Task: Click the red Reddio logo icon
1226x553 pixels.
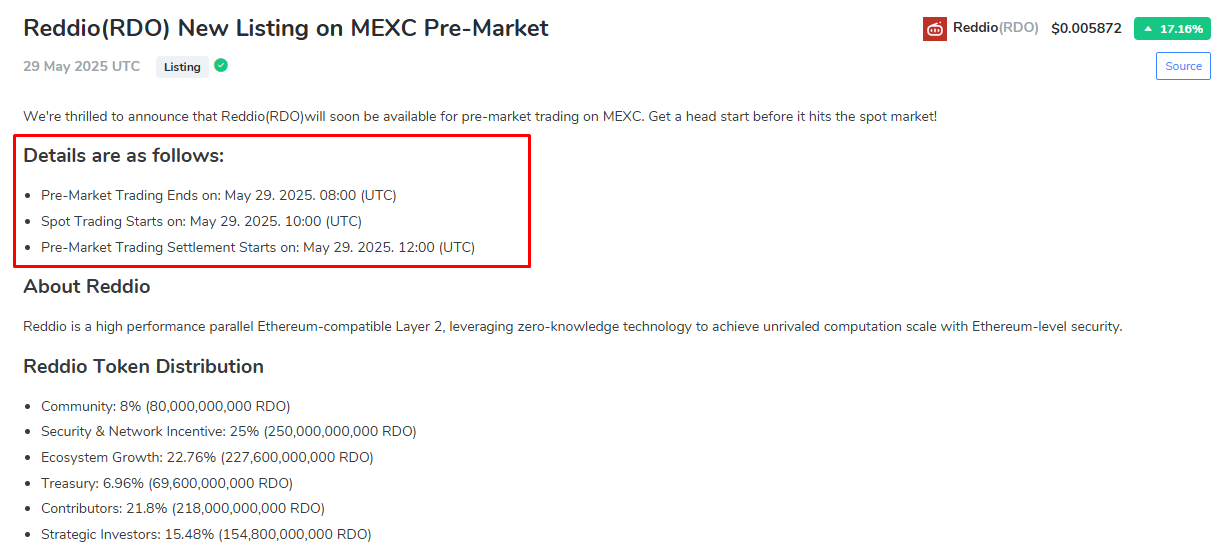Action: click(x=934, y=29)
